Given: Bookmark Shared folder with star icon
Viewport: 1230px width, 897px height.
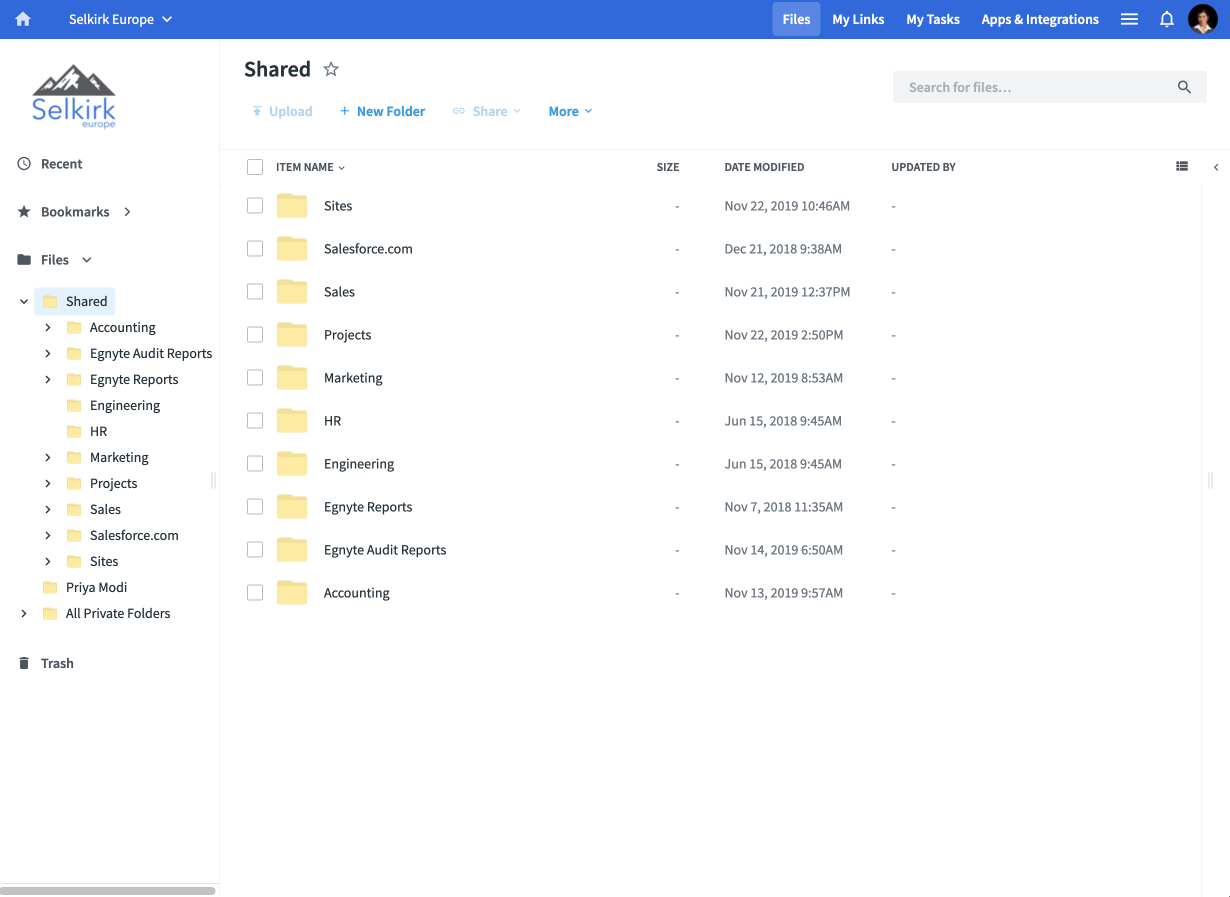Looking at the screenshot, I should coord(331,69).
